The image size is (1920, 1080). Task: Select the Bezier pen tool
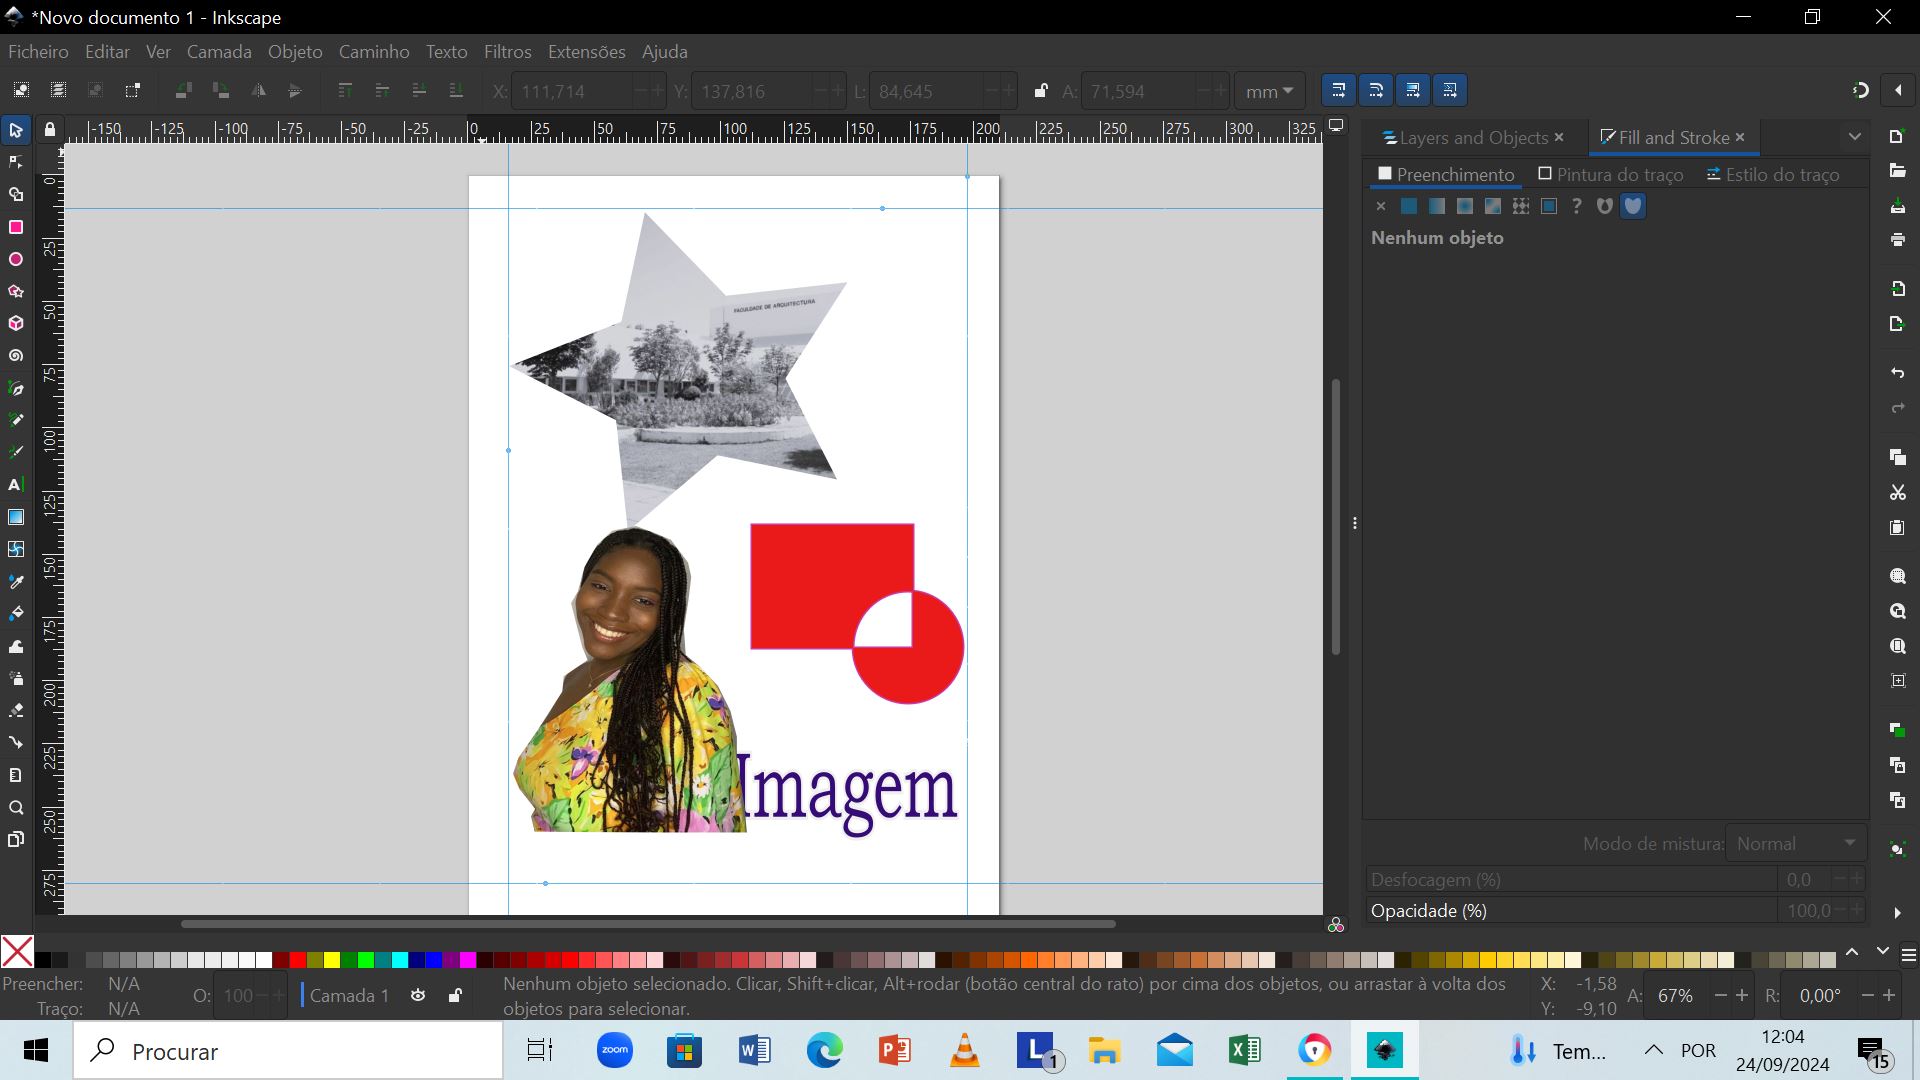point(16,388)
